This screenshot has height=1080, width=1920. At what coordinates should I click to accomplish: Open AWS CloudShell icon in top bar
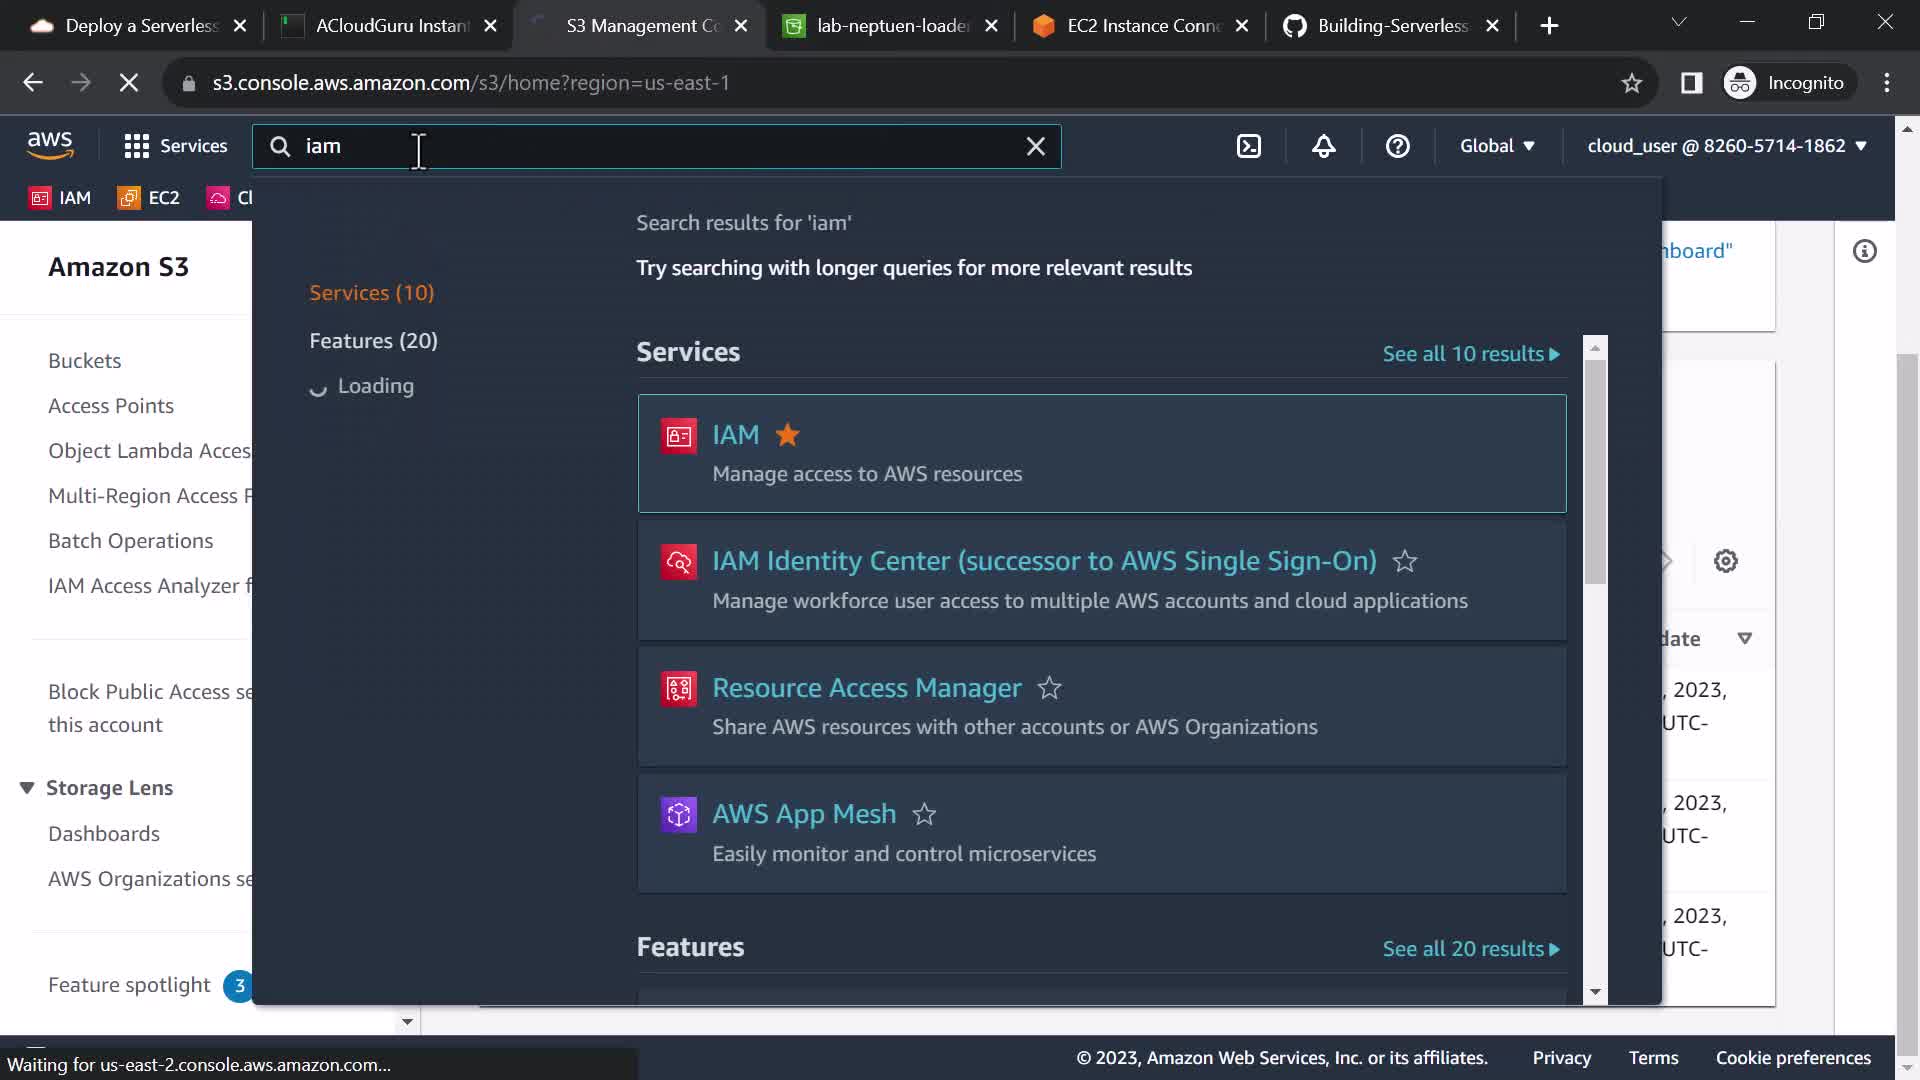coord(1249,146)
